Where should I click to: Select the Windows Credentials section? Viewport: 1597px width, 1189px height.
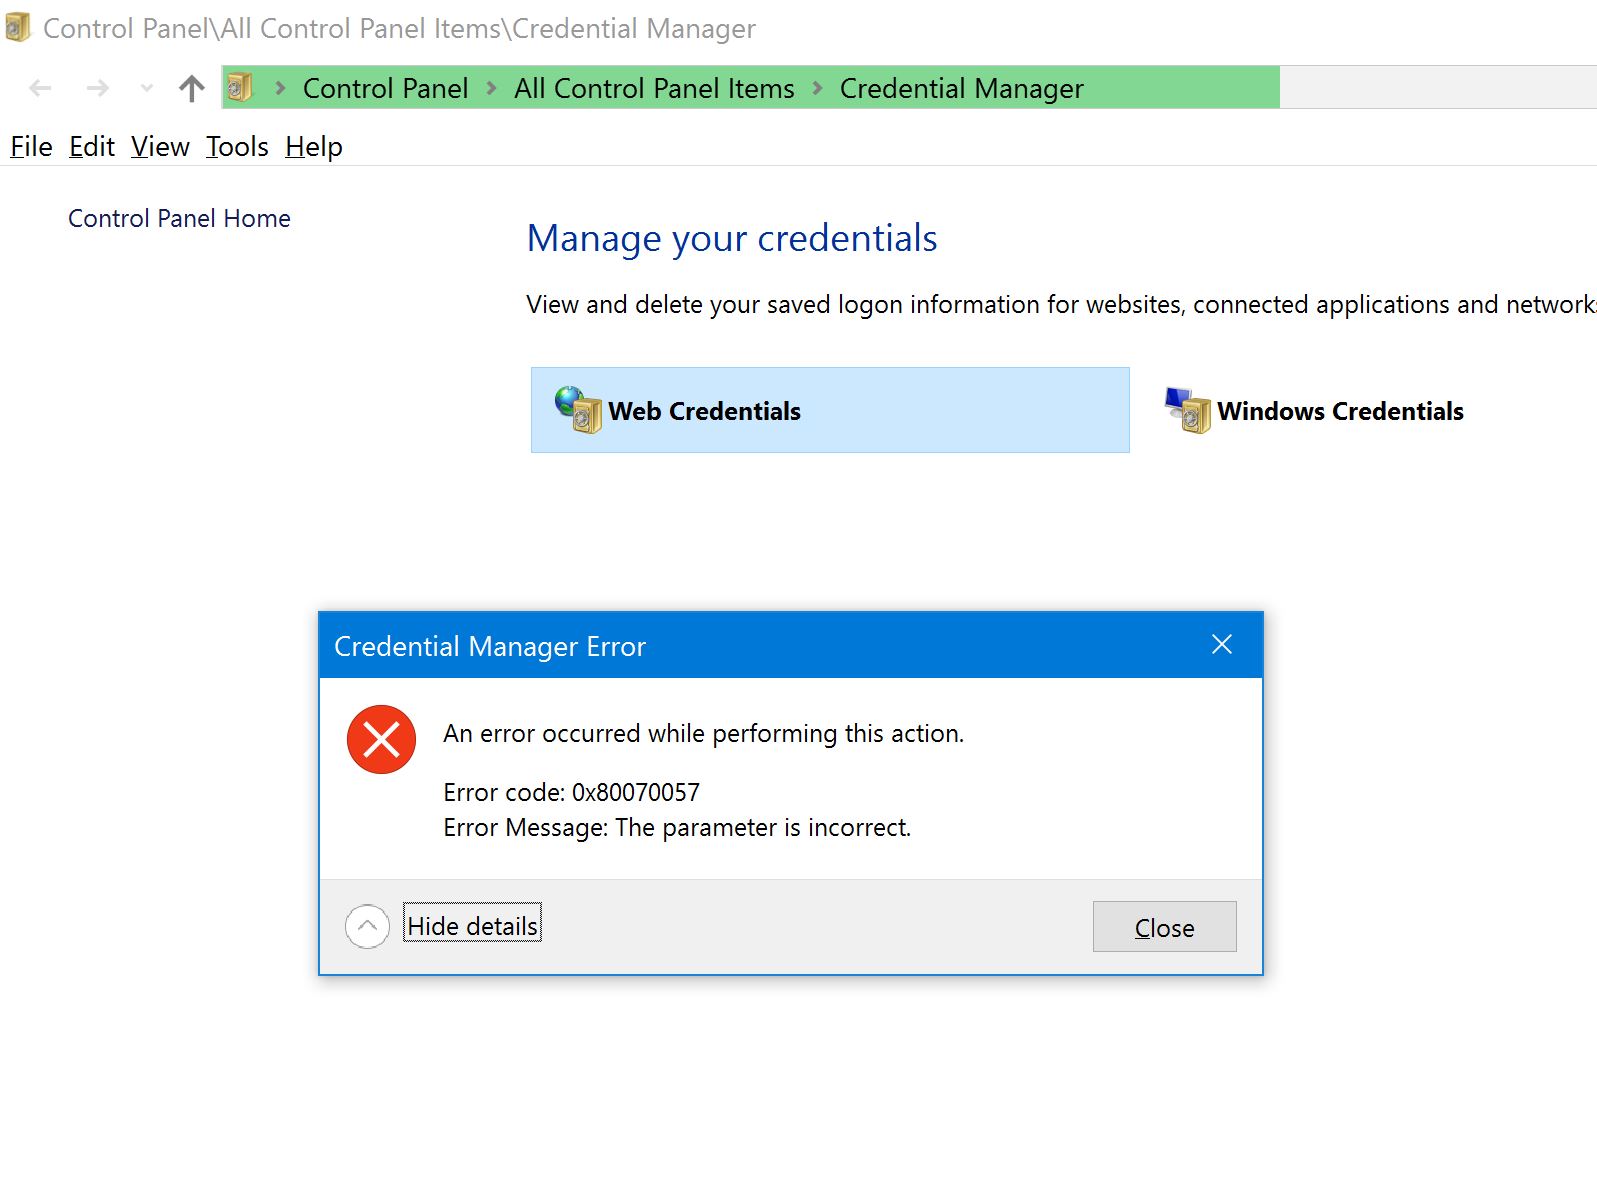(1339, 411)
